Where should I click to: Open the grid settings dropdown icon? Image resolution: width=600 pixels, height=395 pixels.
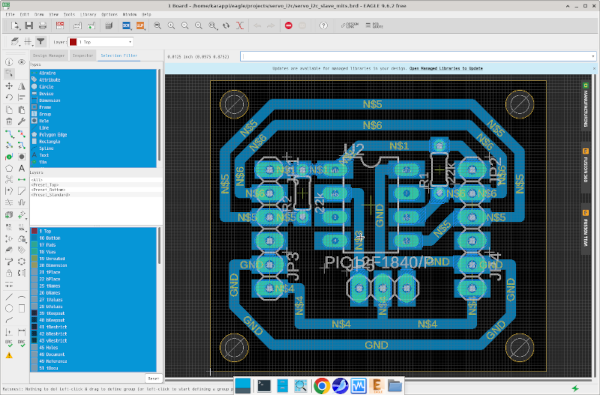click(x=28, y=41)
